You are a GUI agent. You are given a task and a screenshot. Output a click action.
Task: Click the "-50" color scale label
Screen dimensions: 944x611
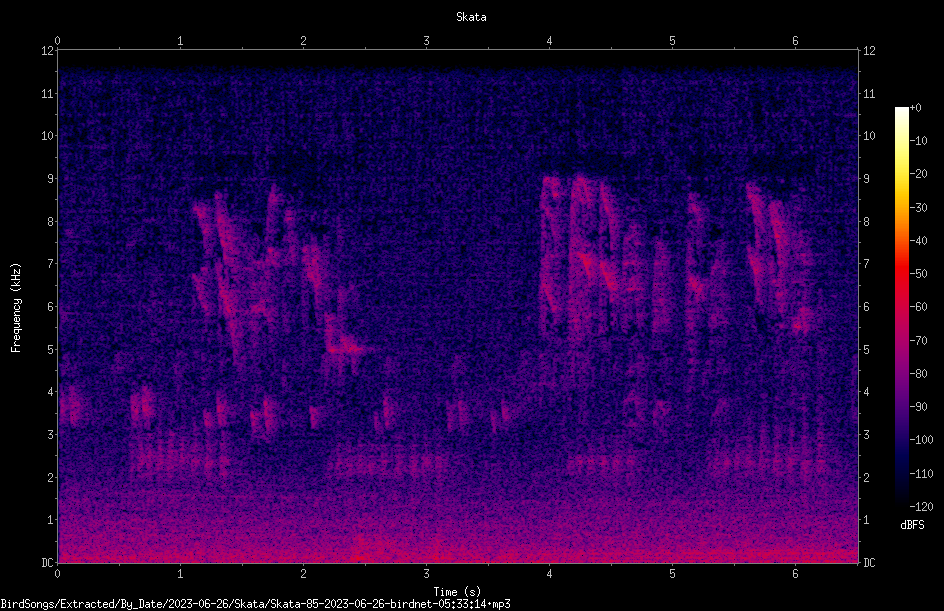(918, 274)
